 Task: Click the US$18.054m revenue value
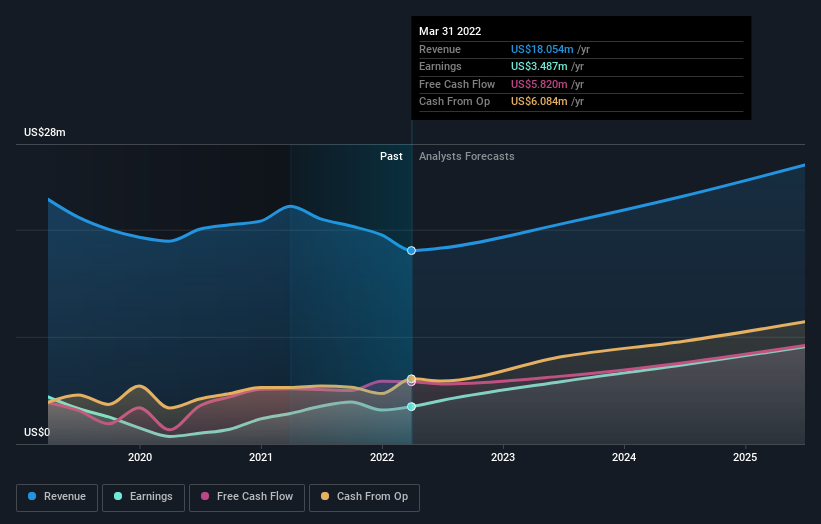(542, 49)
